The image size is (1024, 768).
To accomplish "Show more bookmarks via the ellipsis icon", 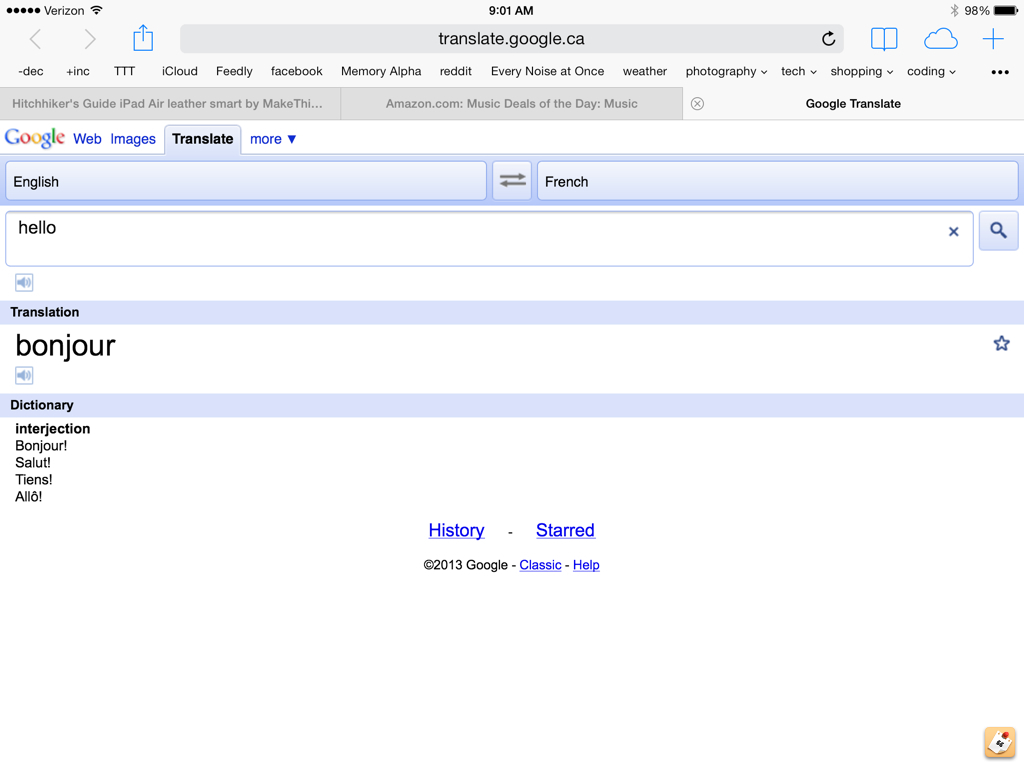I will pos(1000,72).
